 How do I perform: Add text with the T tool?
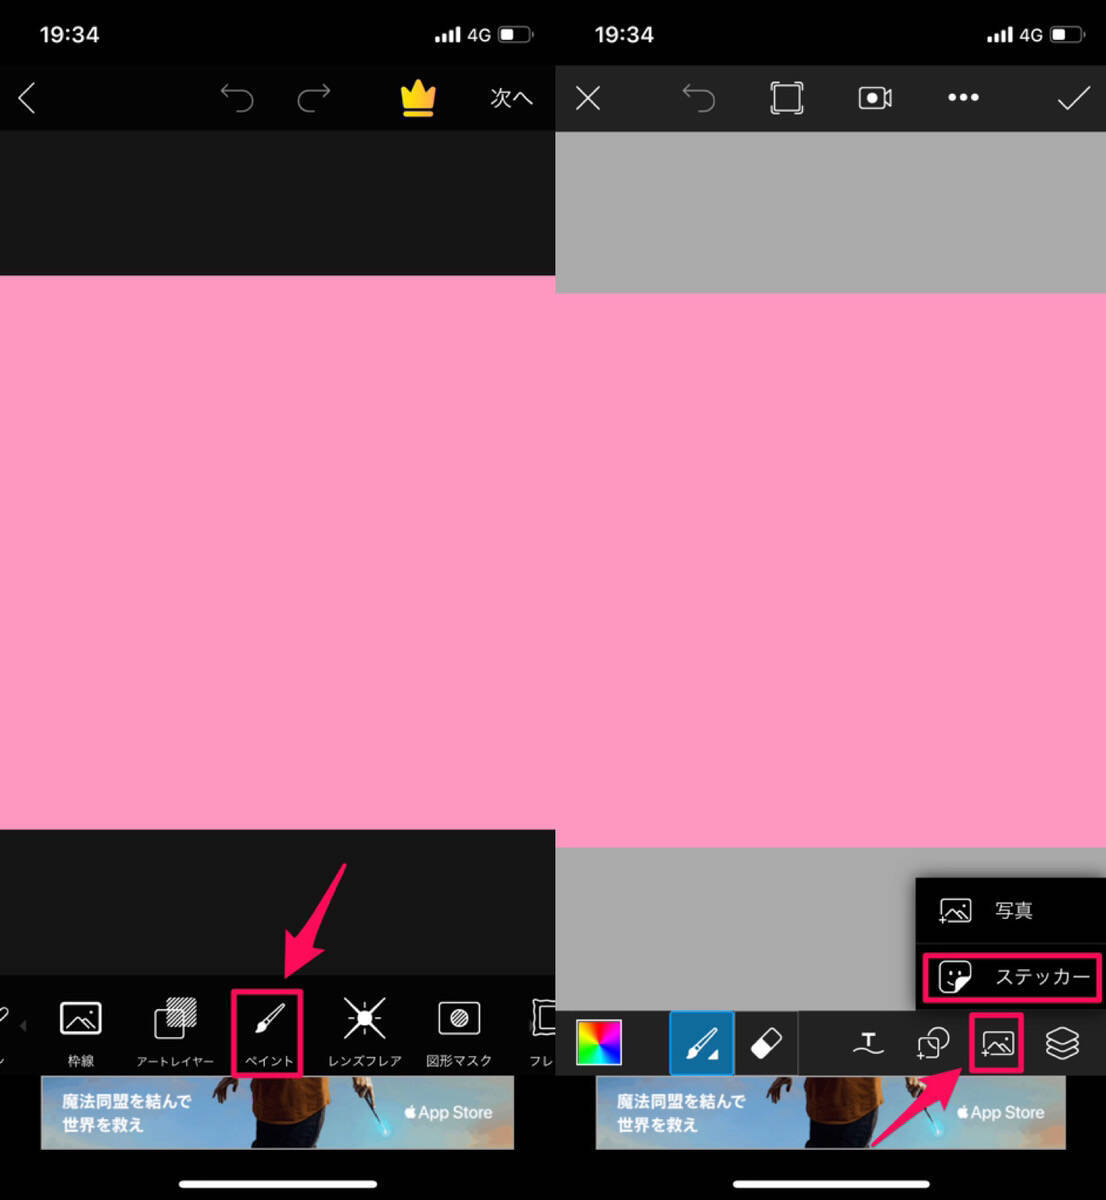(x=868, y=1044)
